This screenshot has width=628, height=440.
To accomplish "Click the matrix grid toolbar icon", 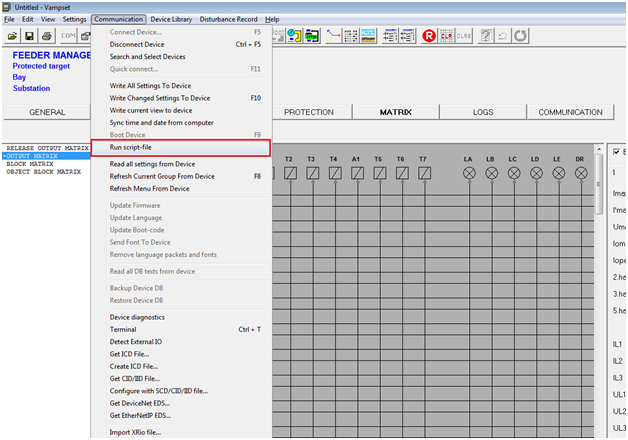I will click(351, 36).
